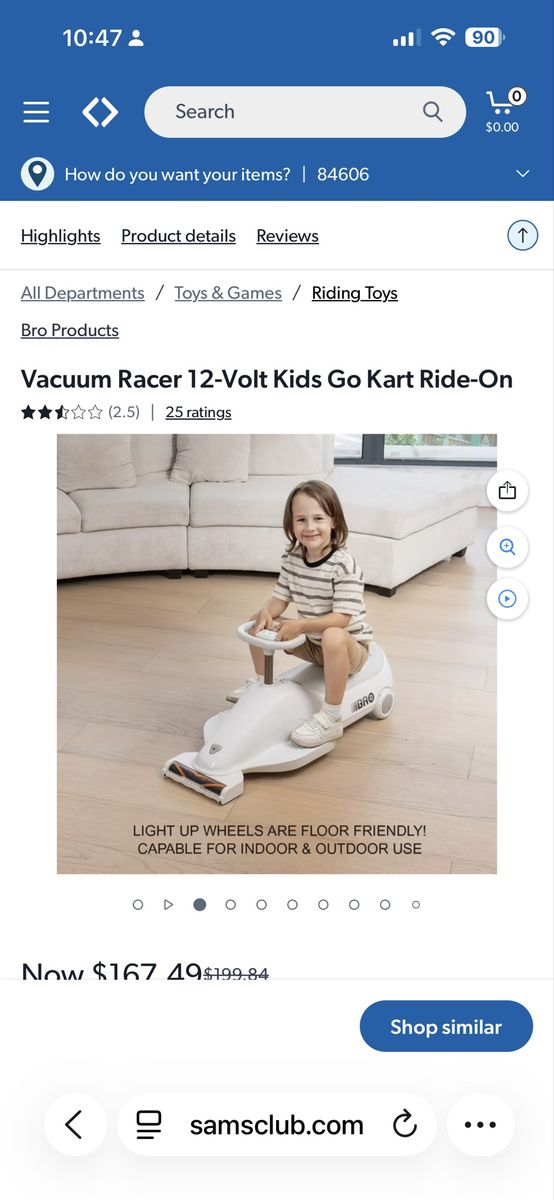This screenshot has height=1200, width=554.
Task: Tap the scroll-to-top arrow button
Action: 522,236
